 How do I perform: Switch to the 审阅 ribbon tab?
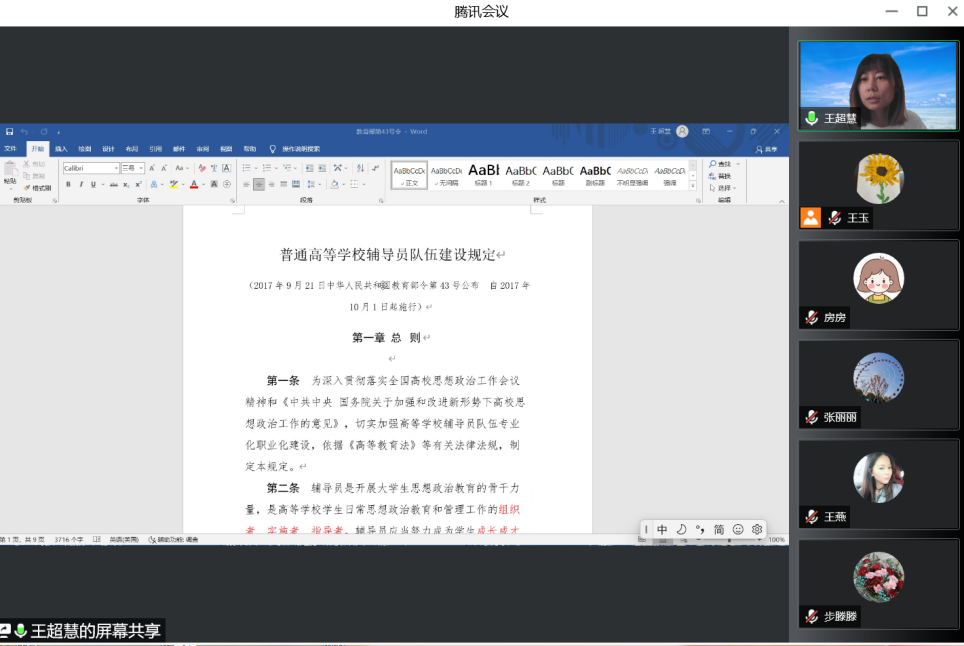(203, 149)
